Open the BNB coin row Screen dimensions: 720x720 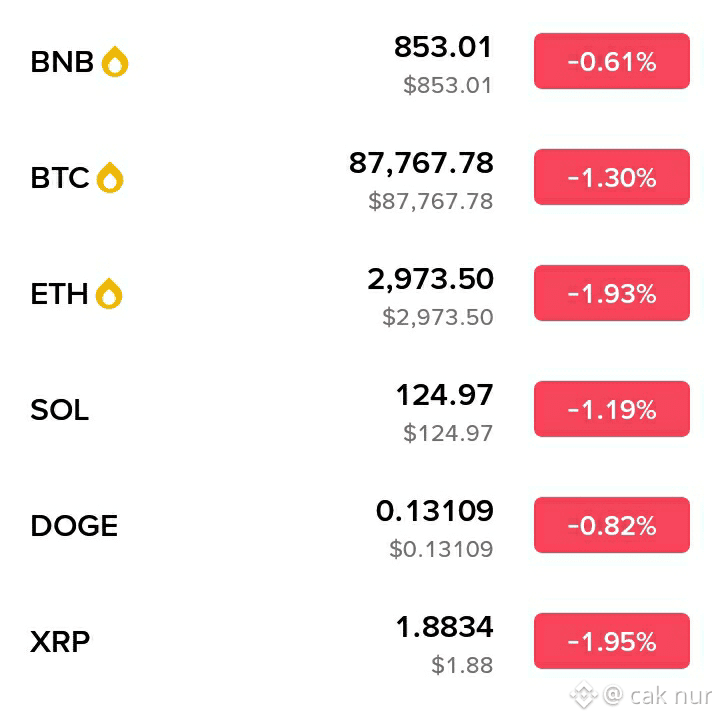360,62
